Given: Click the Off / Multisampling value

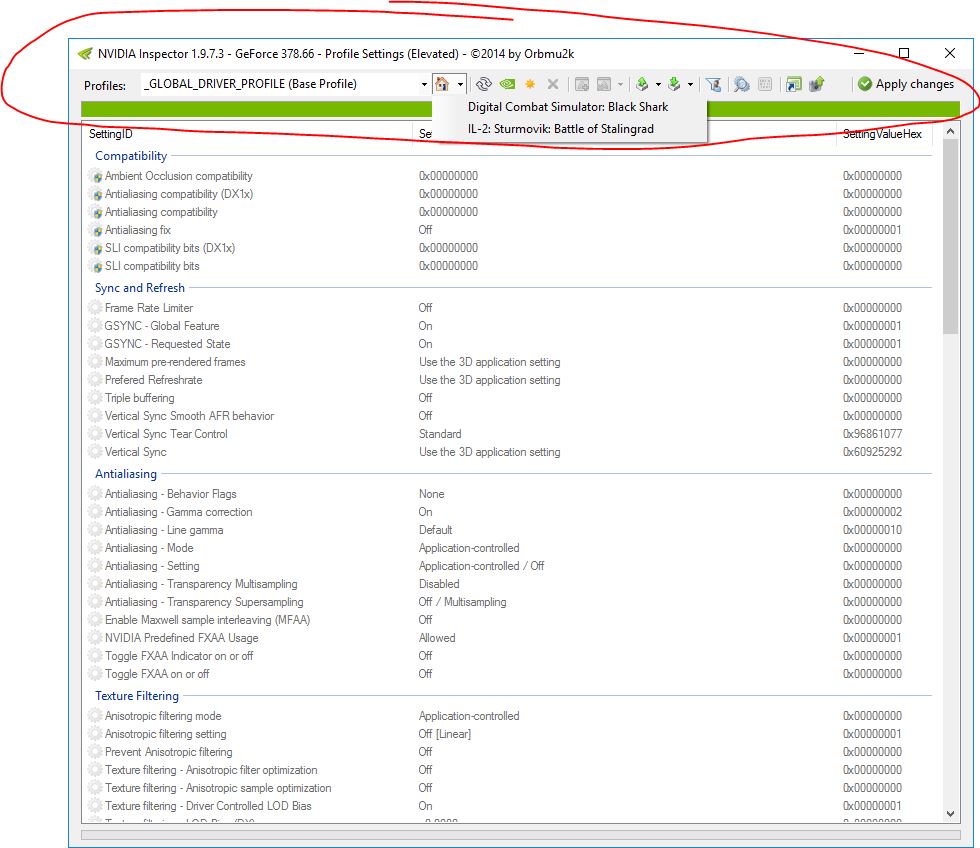Looking at the screenshot, I should [x=462, y=602].
